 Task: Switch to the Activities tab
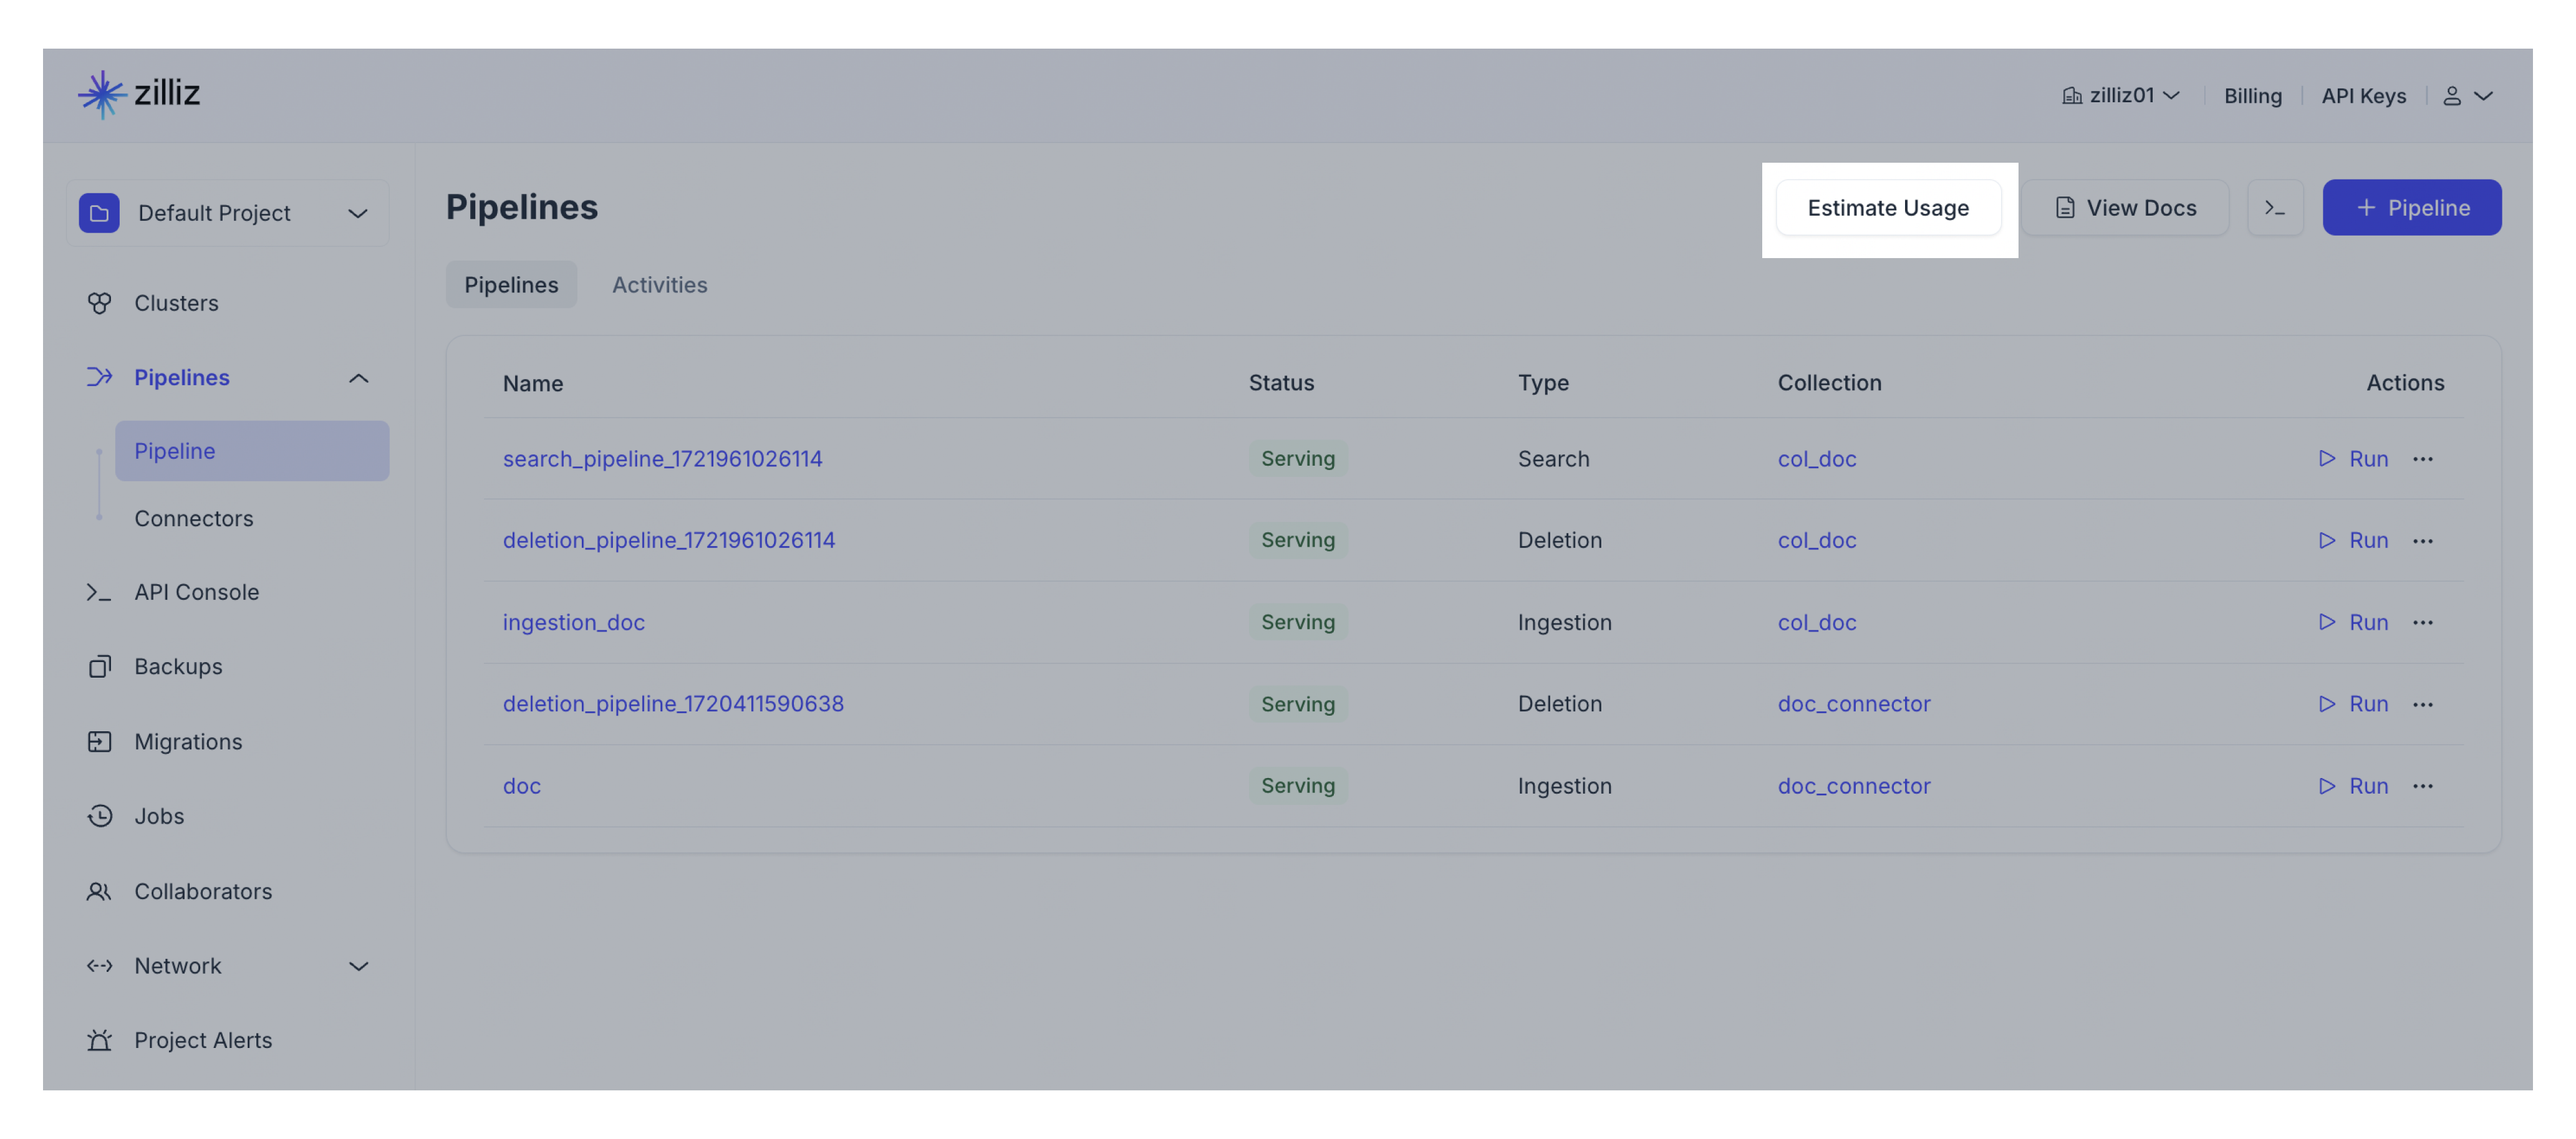tap(659, 285)
